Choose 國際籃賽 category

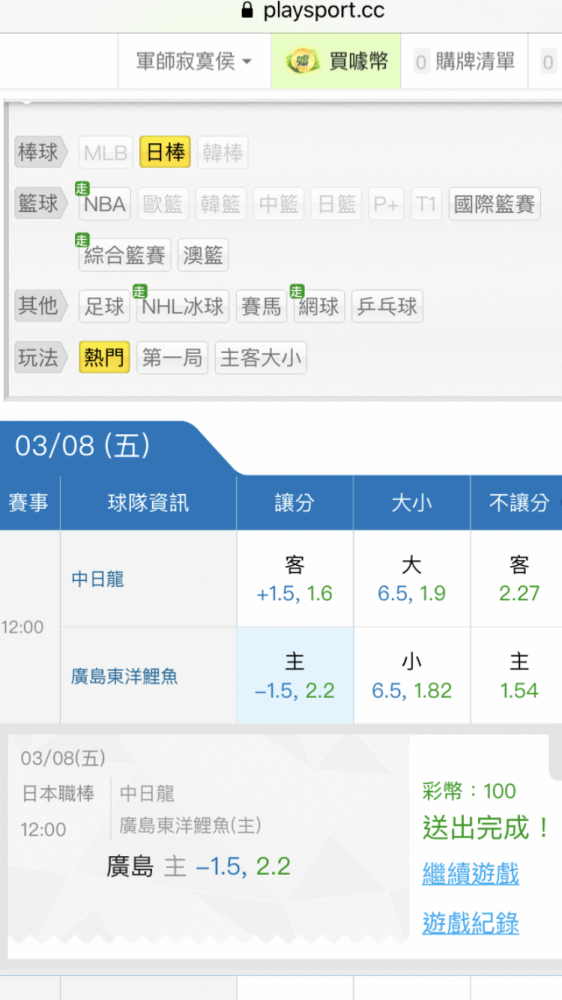point(494,204)
